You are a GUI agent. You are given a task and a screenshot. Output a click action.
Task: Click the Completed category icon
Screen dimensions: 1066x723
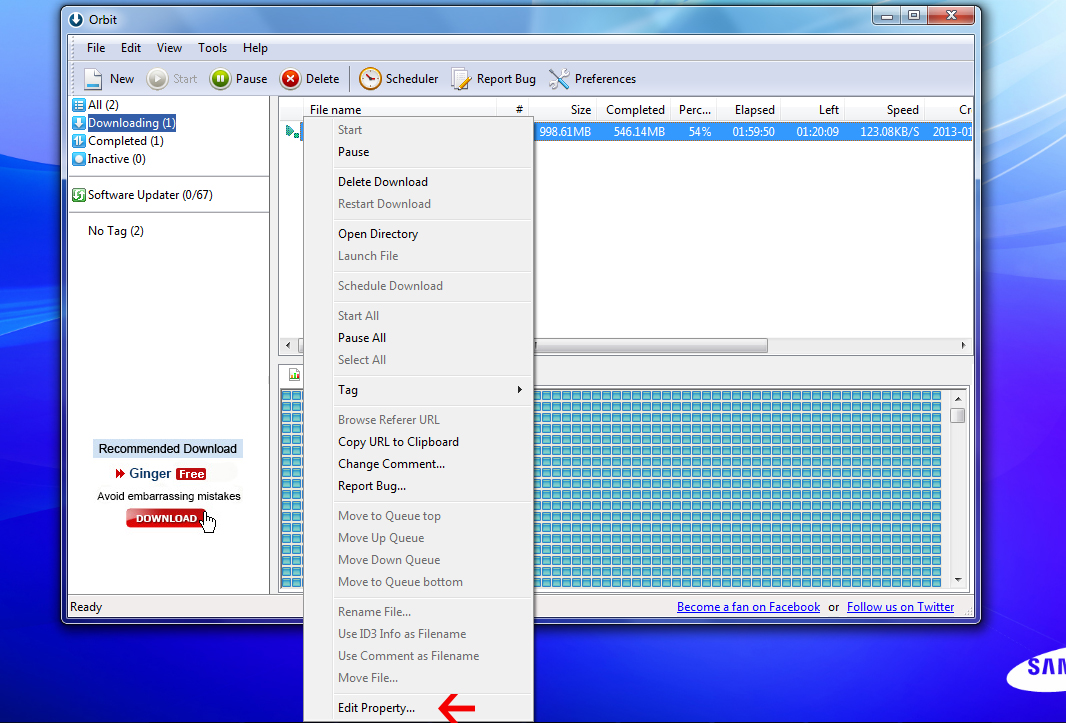(79, 141)
